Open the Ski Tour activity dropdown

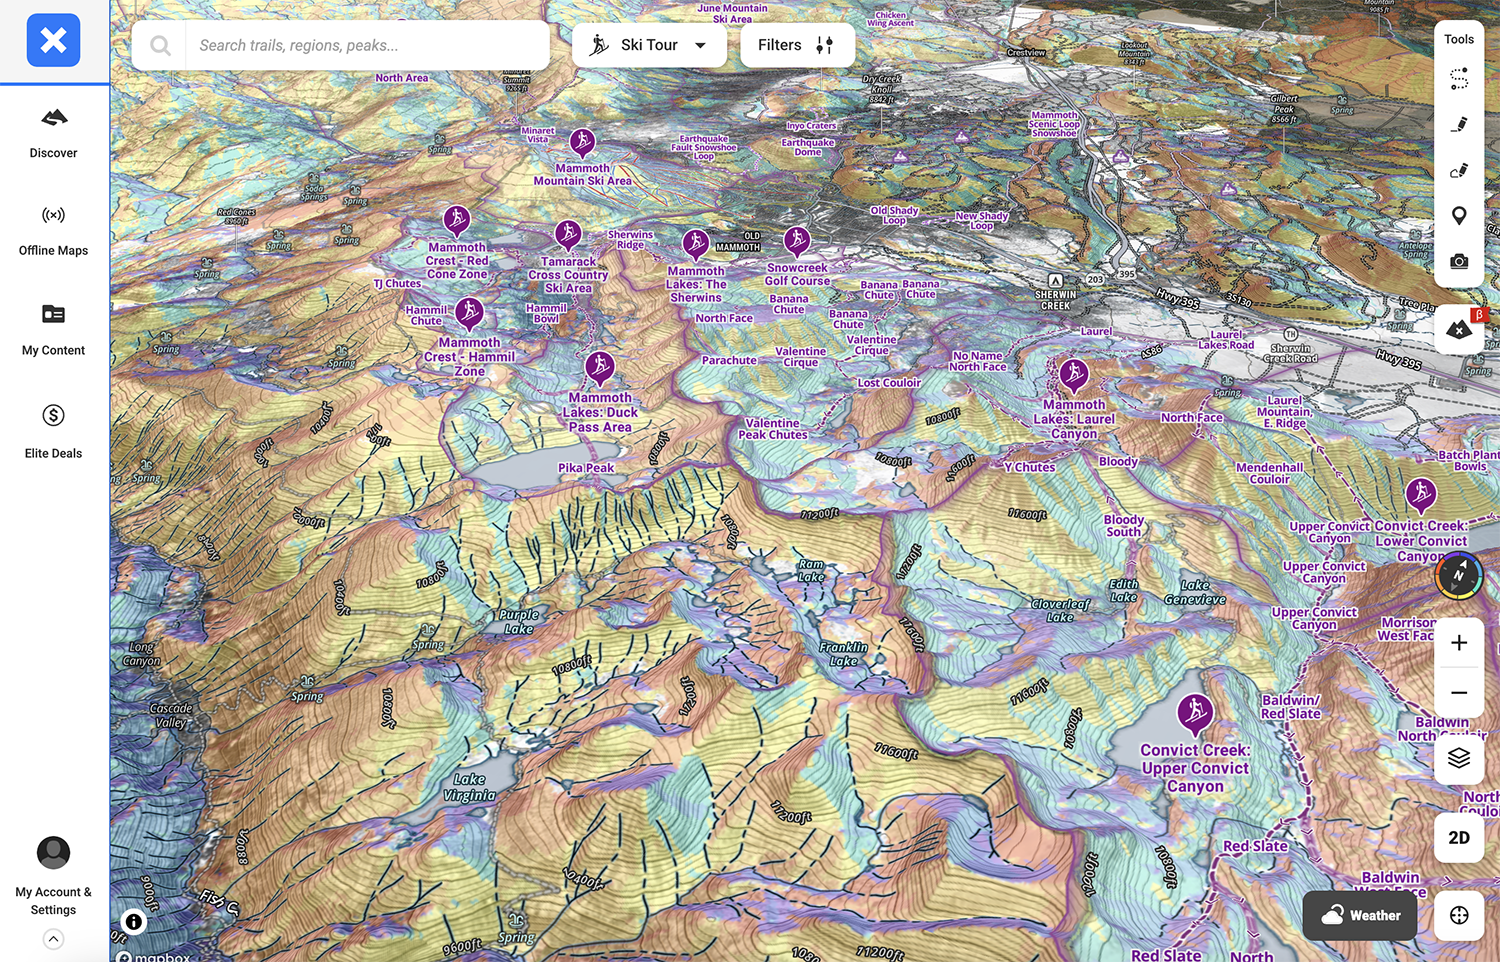pos(649,45)
